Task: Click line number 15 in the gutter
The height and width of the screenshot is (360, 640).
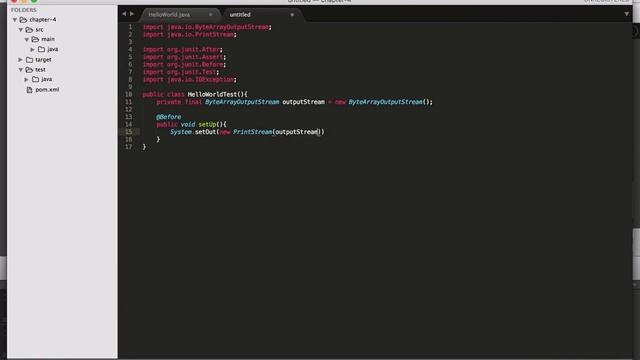Action: 129,132
